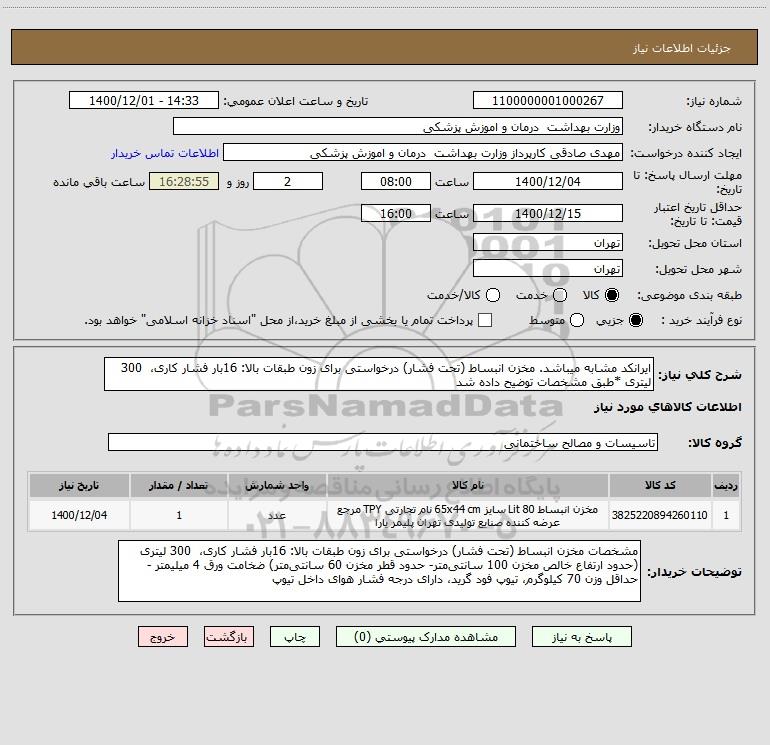This screenshot has height=745, width=770.
Task: Click the buyer organization name field
Action: 398,126
